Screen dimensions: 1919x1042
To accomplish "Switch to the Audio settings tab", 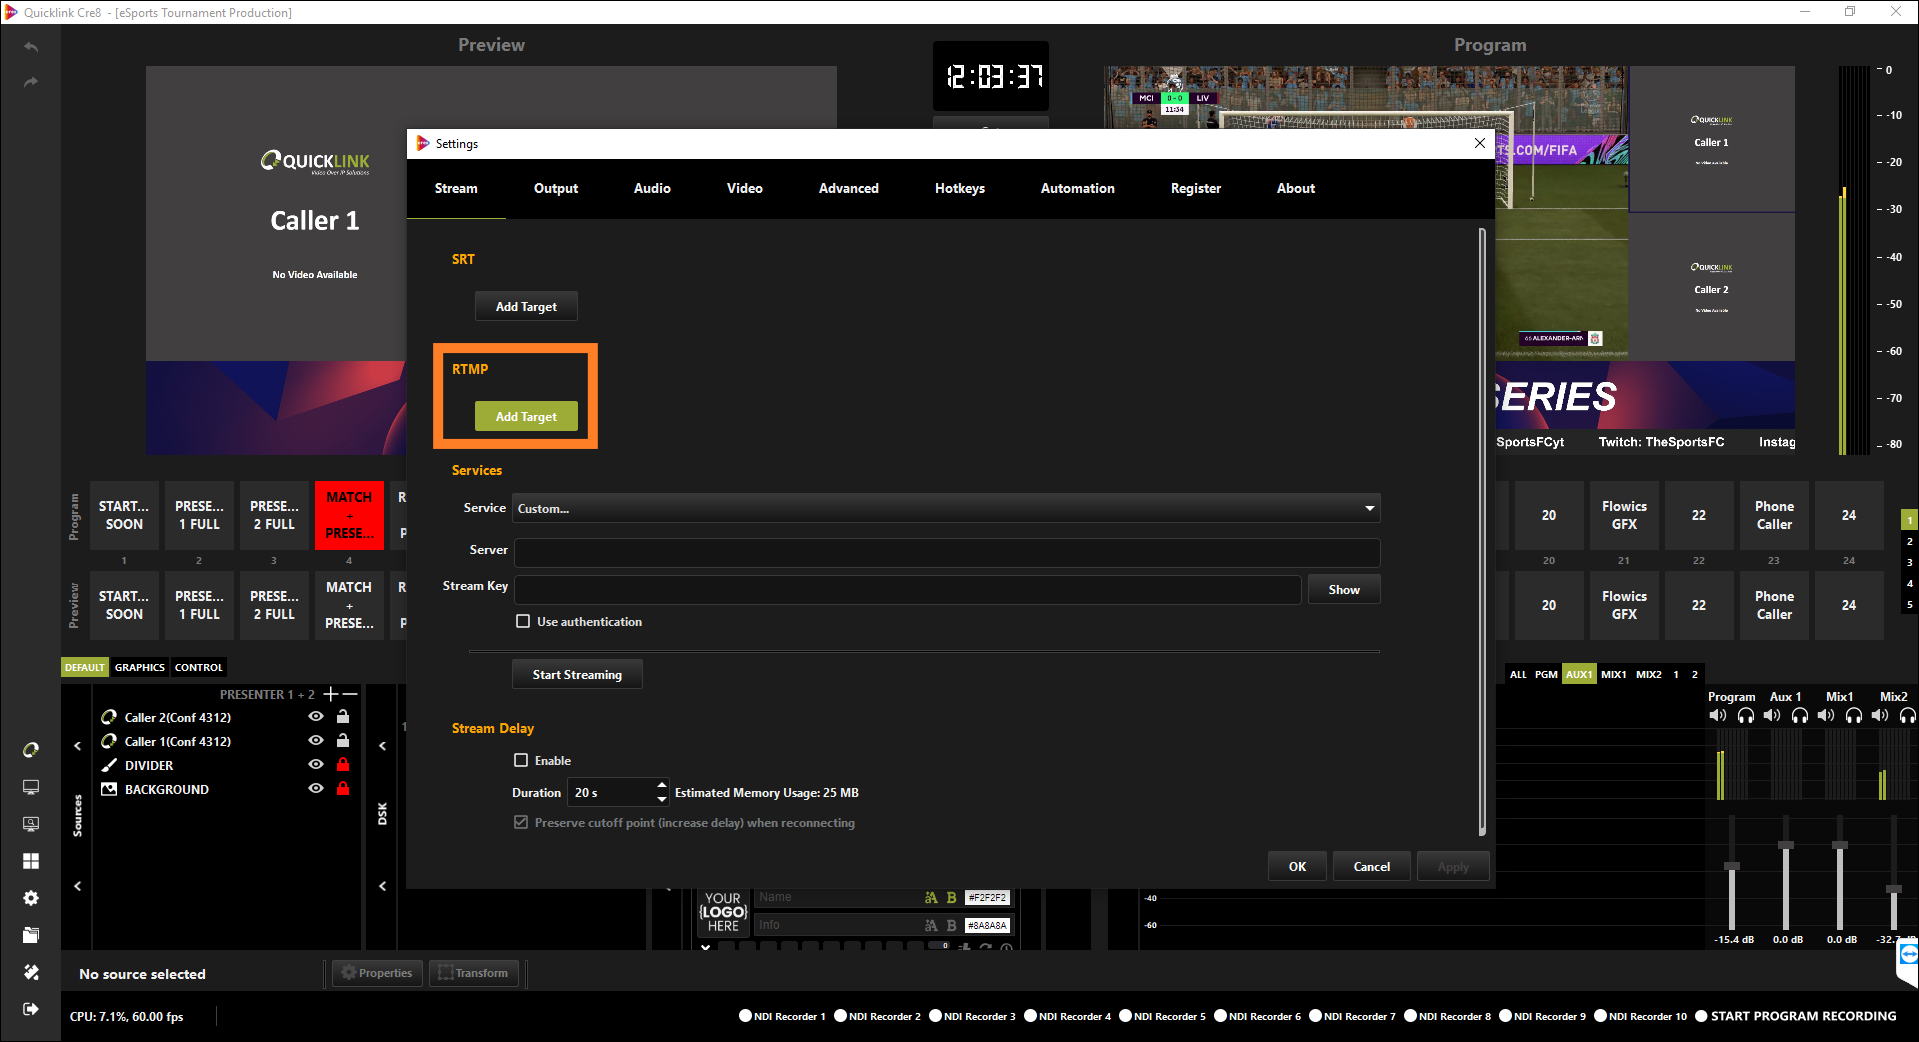I will (652, 188).
